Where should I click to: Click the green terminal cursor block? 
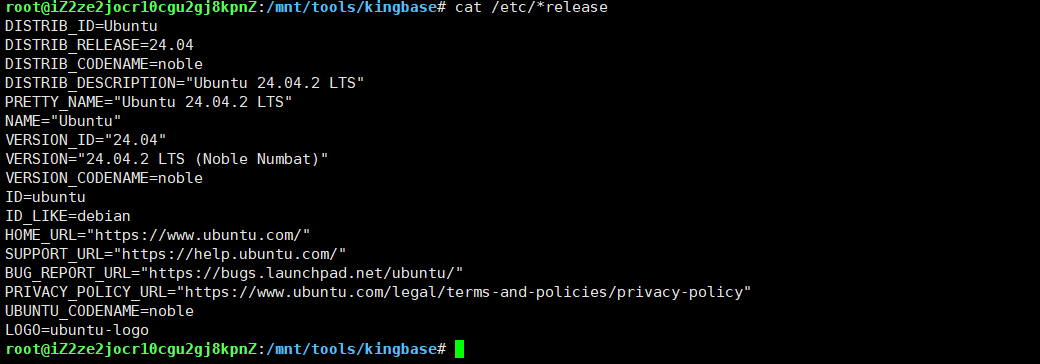point(460,349)
